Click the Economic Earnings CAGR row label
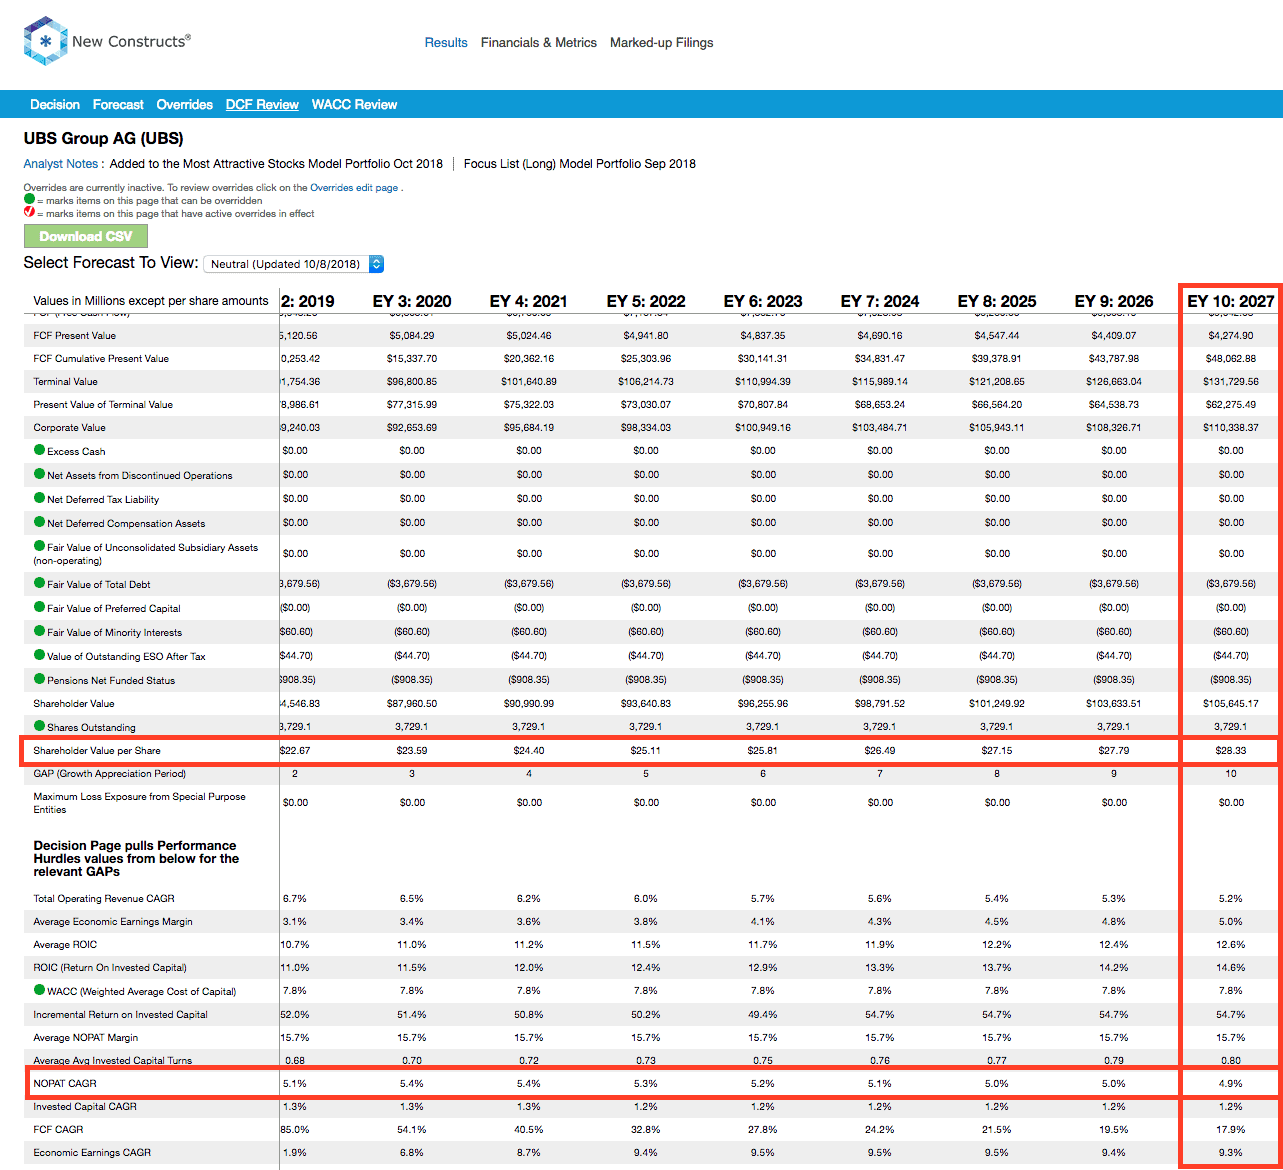This screenshot has width=1283, height=1170. (92, 1152)
